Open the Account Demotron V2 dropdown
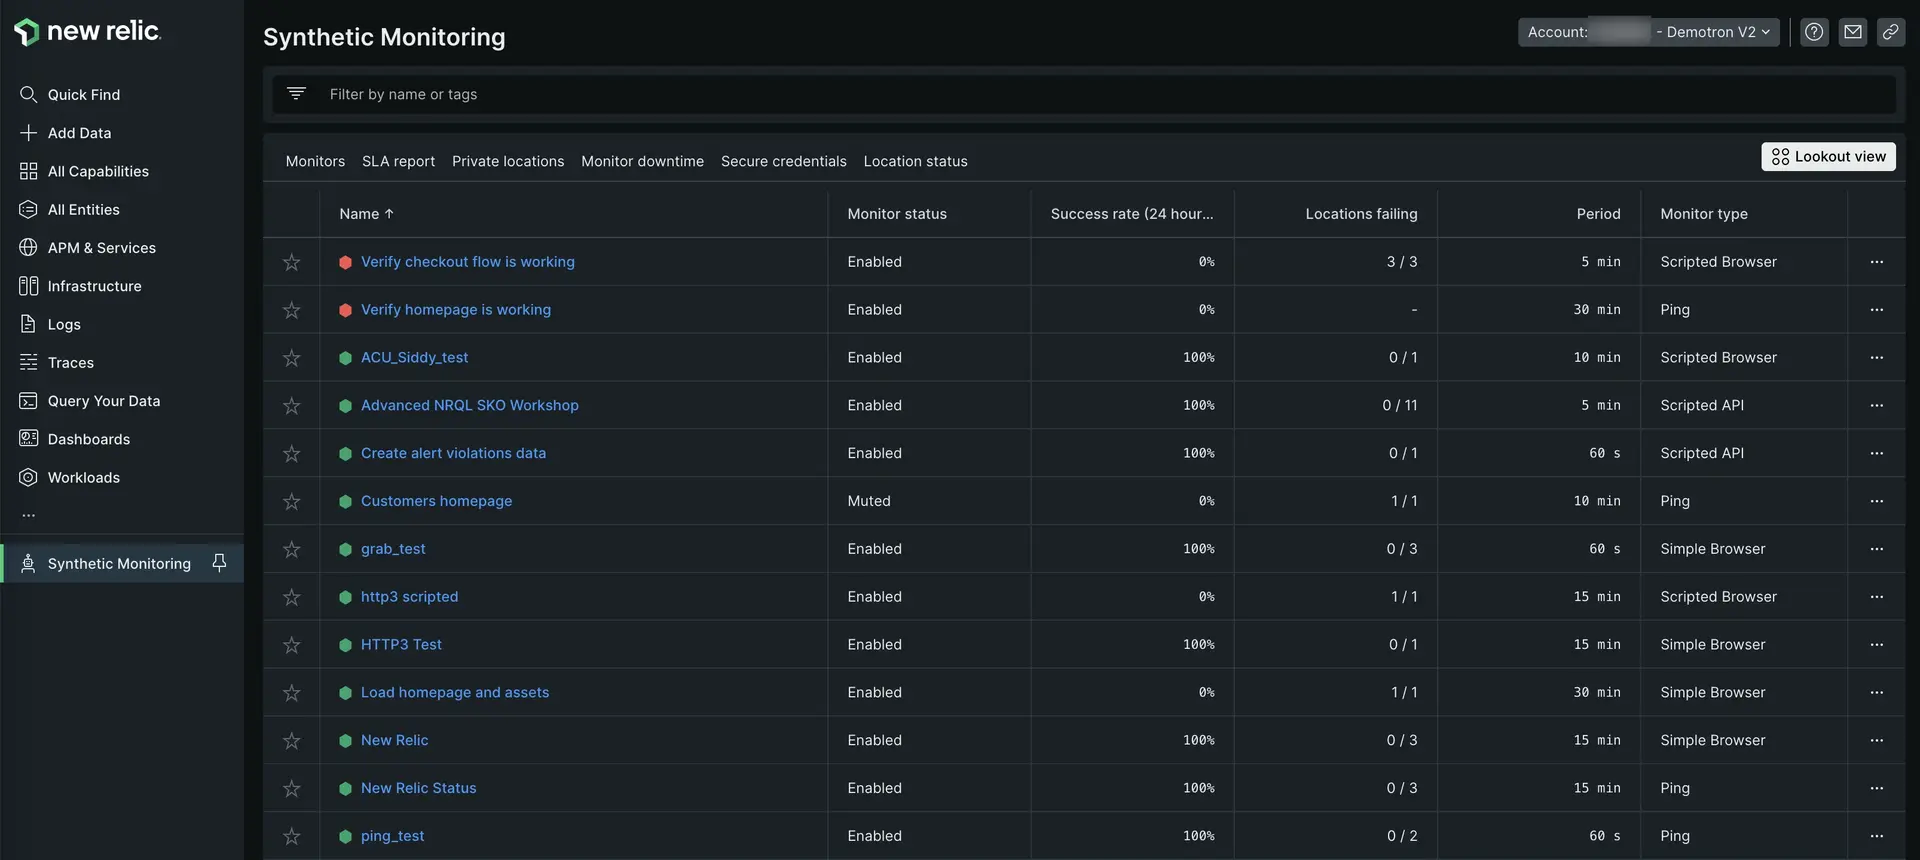 [1648, 32]
